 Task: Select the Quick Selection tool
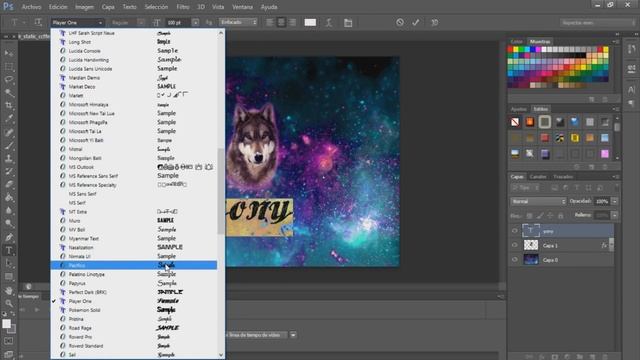[x=9, y=93]
